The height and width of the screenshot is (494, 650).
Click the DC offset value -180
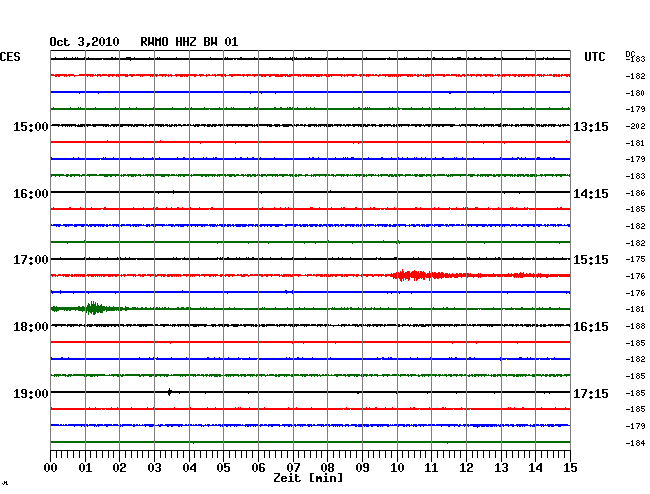point(635,93)
